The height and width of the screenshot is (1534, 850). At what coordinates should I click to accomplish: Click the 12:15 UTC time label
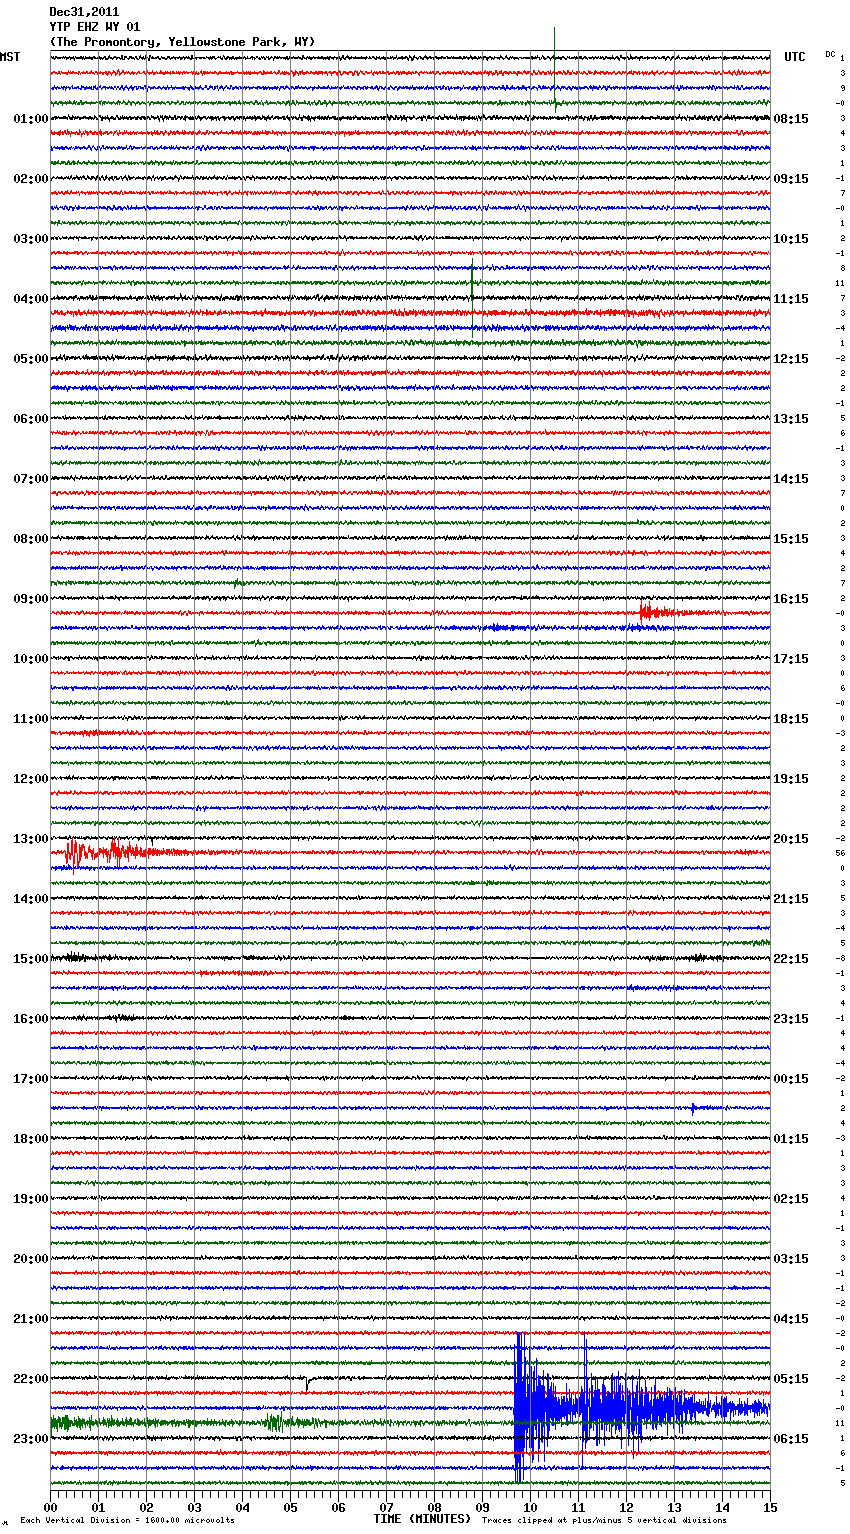tap(791, 359)
